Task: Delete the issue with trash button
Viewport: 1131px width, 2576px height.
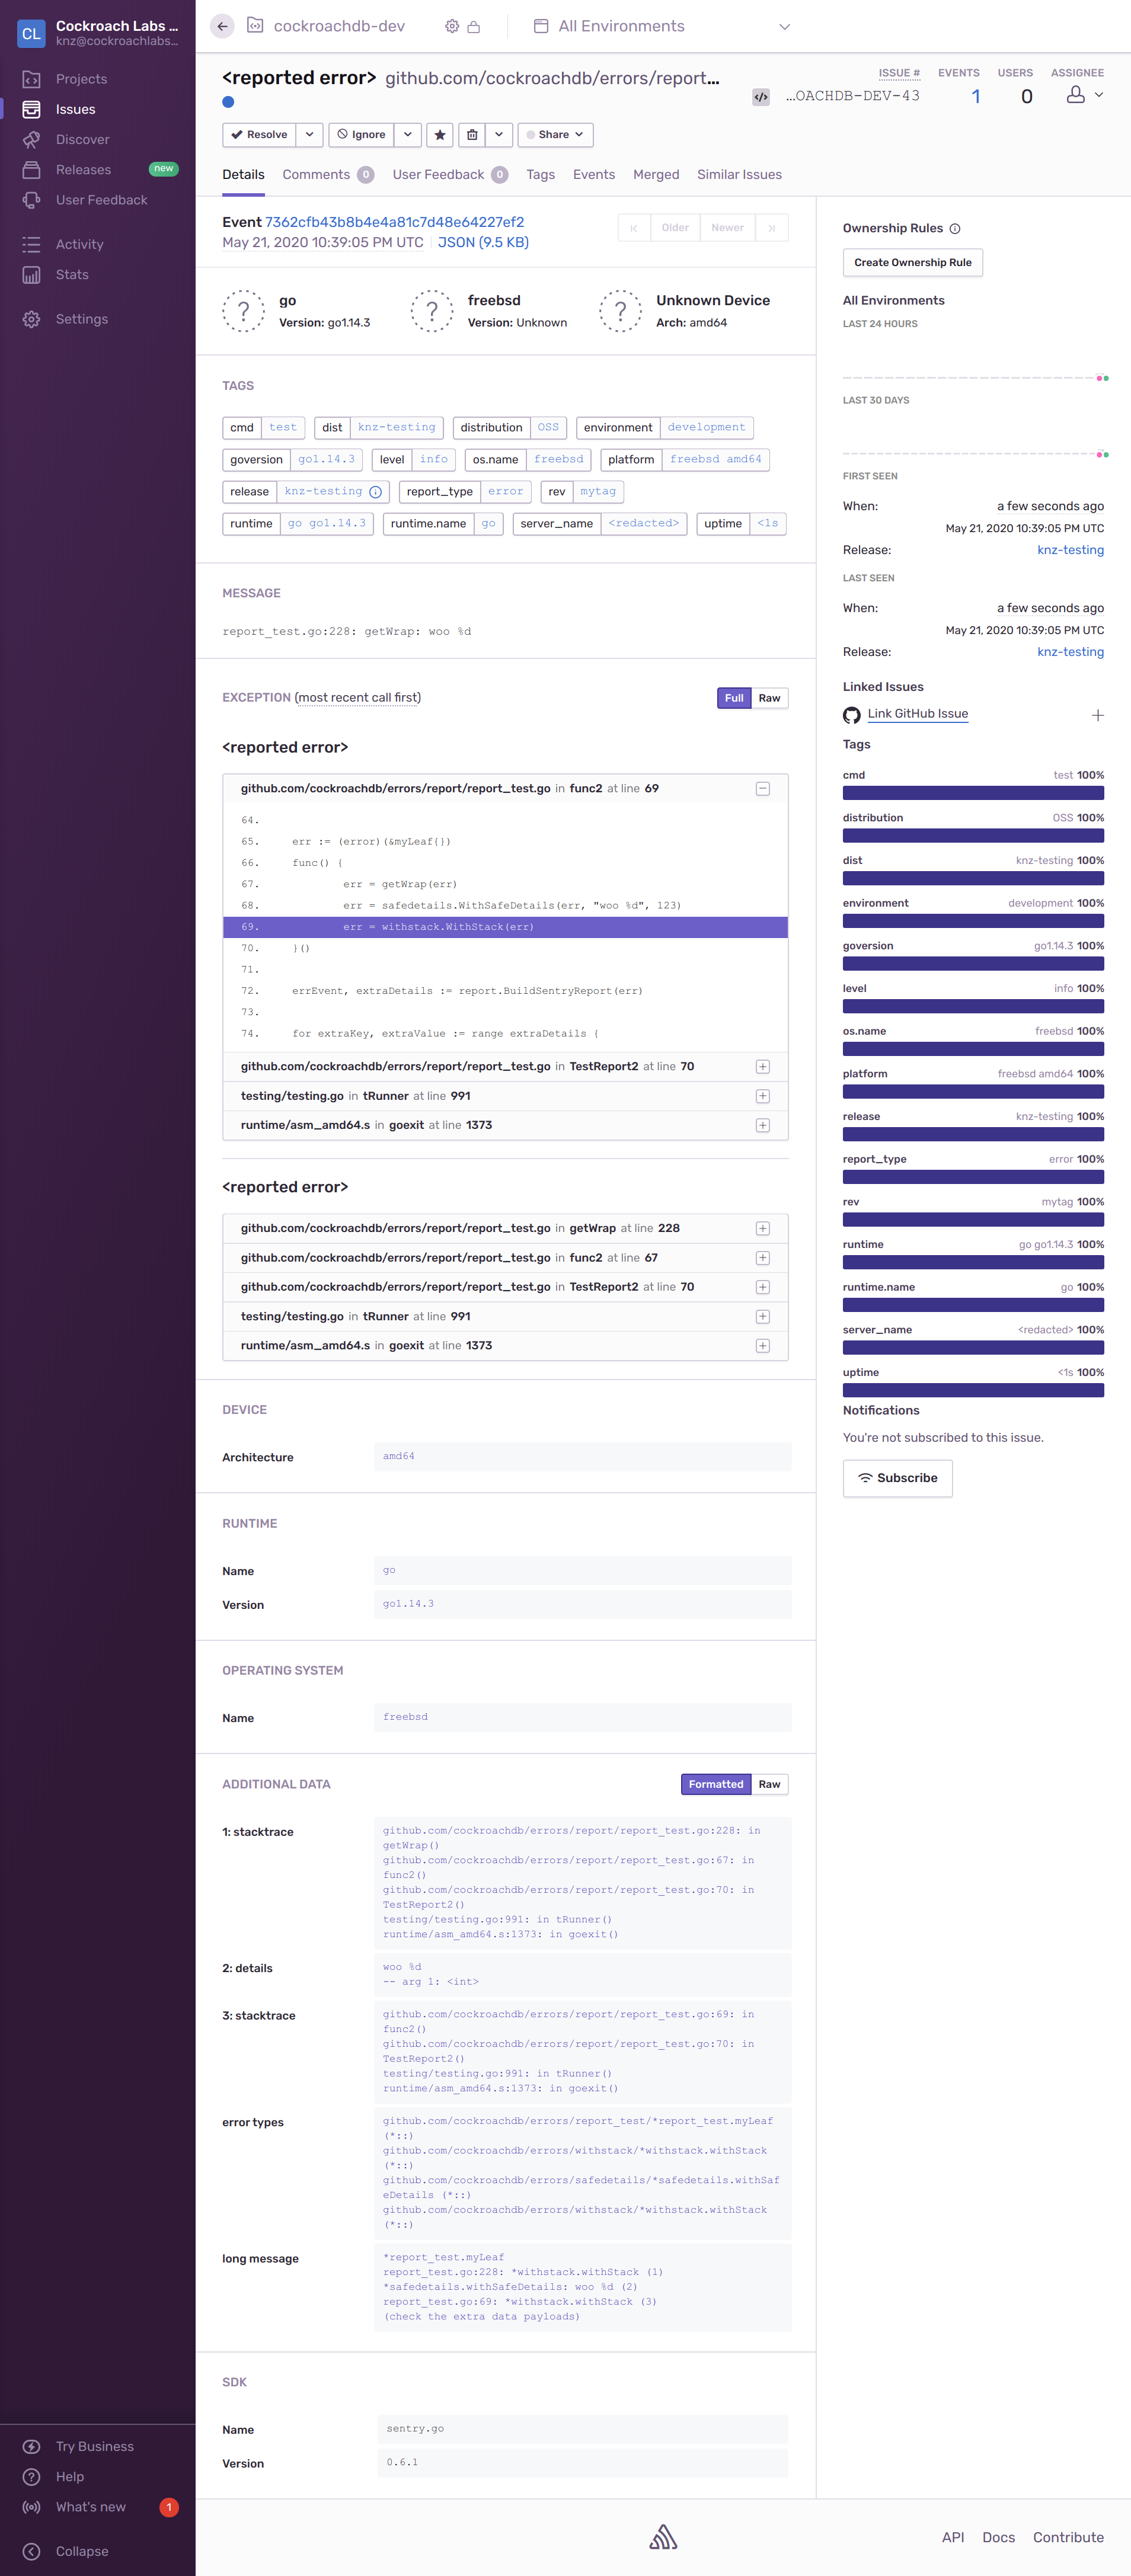Action: pos(472,134)
